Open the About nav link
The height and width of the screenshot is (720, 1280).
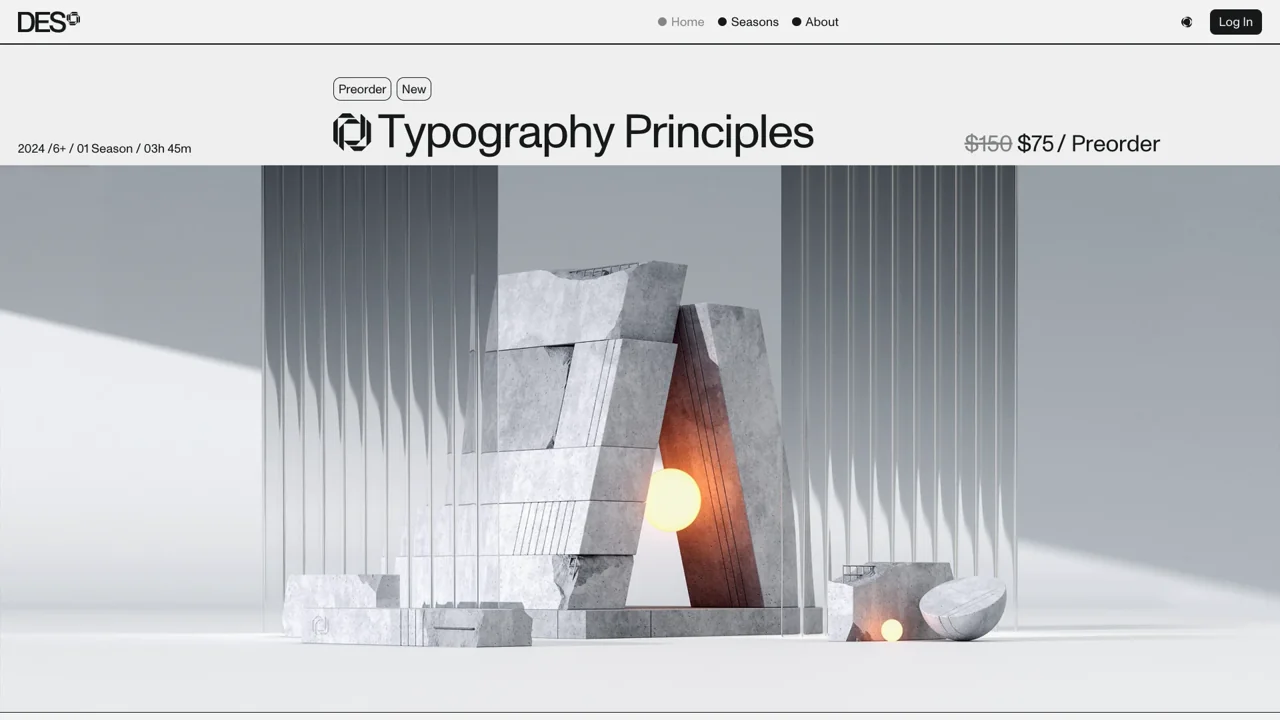coord(815,22)
